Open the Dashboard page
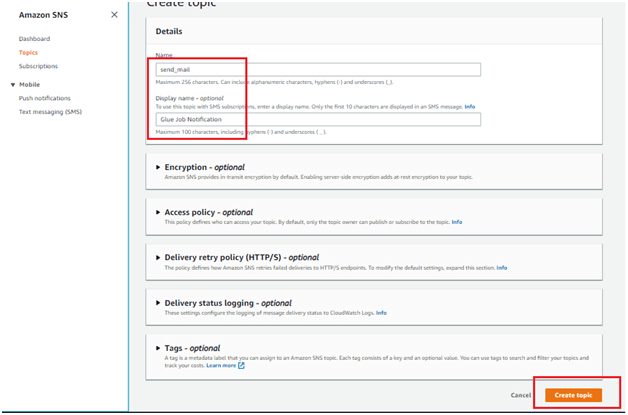Viewport: 628px width, 415px height. click(x=34, y=39)
